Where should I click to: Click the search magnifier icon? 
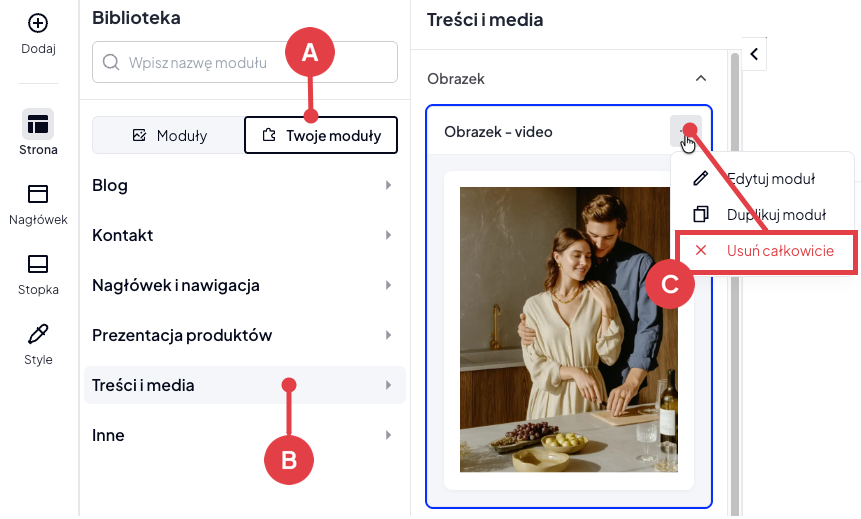tap(111, 62)
